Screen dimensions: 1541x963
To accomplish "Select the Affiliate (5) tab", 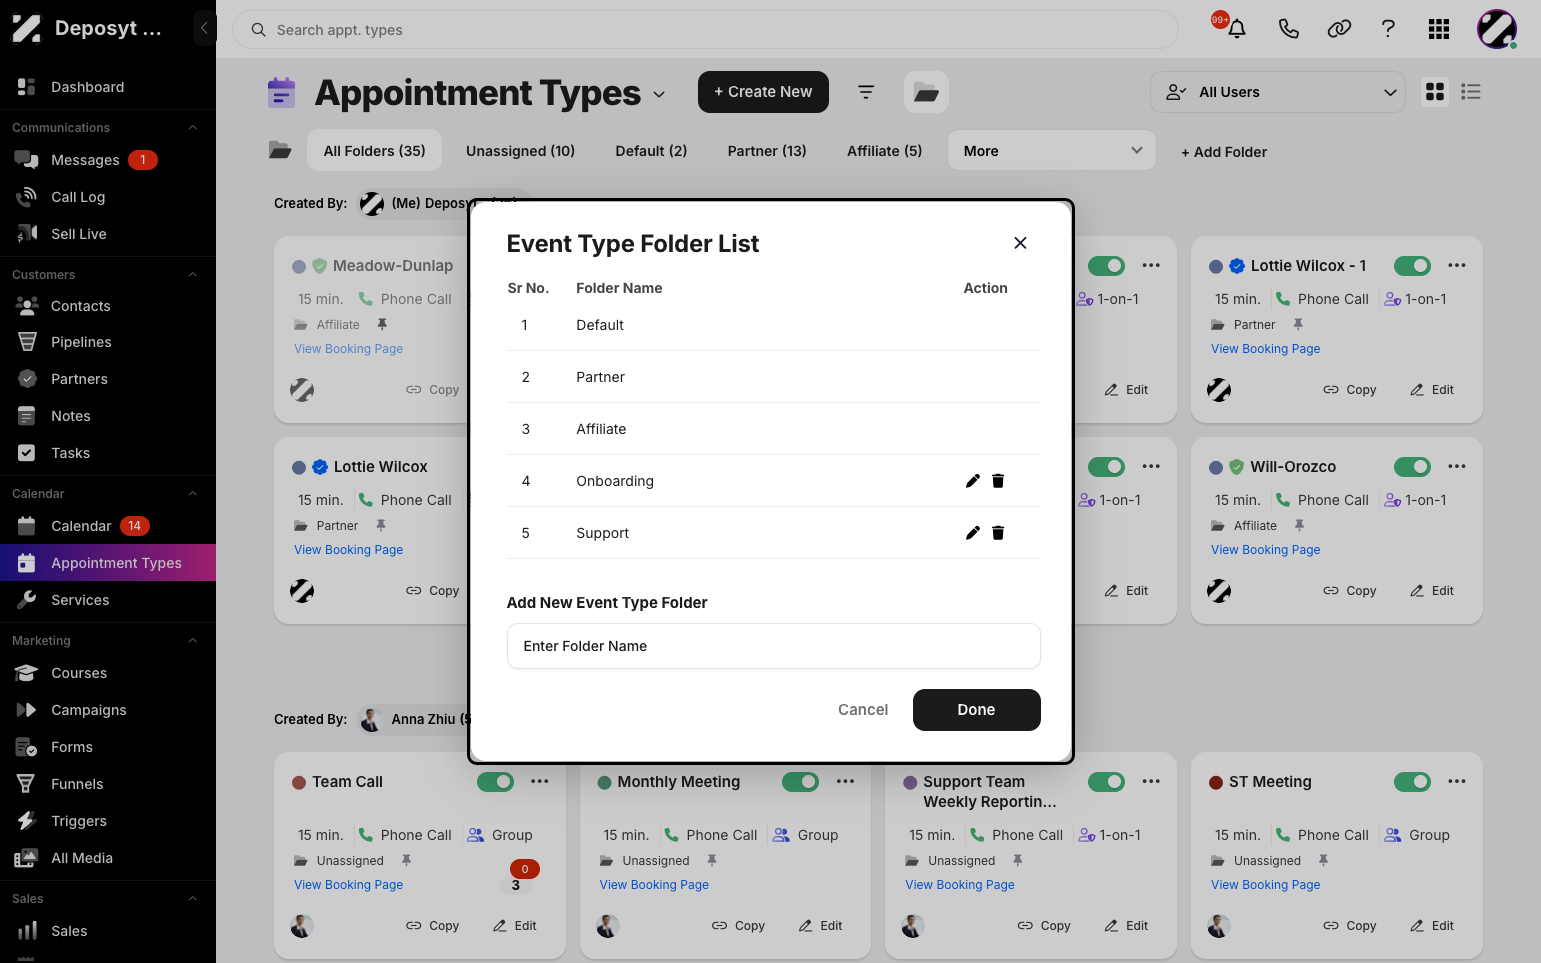I will (885, 151).
